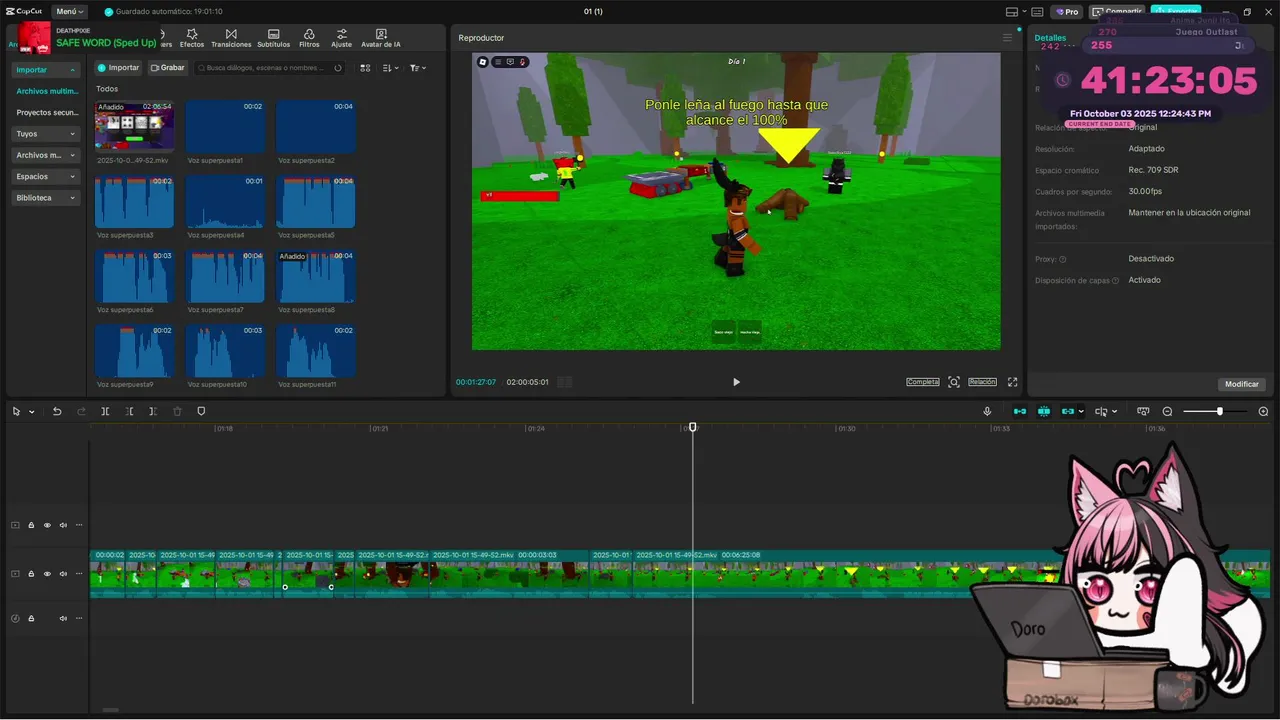Viewport: 1280px width, 720px height.
Task: Click the zoom-to-fit timeline icon
Action: [1143, 411]
